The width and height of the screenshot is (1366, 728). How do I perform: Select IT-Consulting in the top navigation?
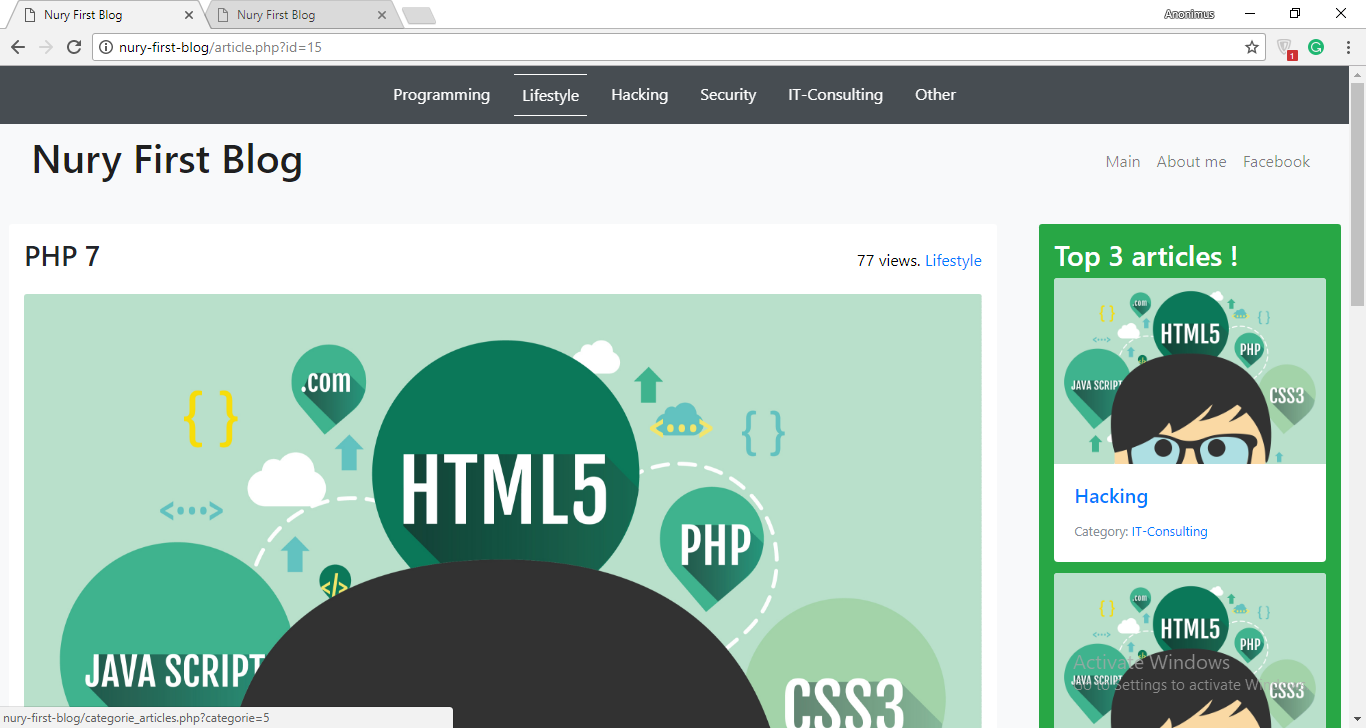point(835,95)
